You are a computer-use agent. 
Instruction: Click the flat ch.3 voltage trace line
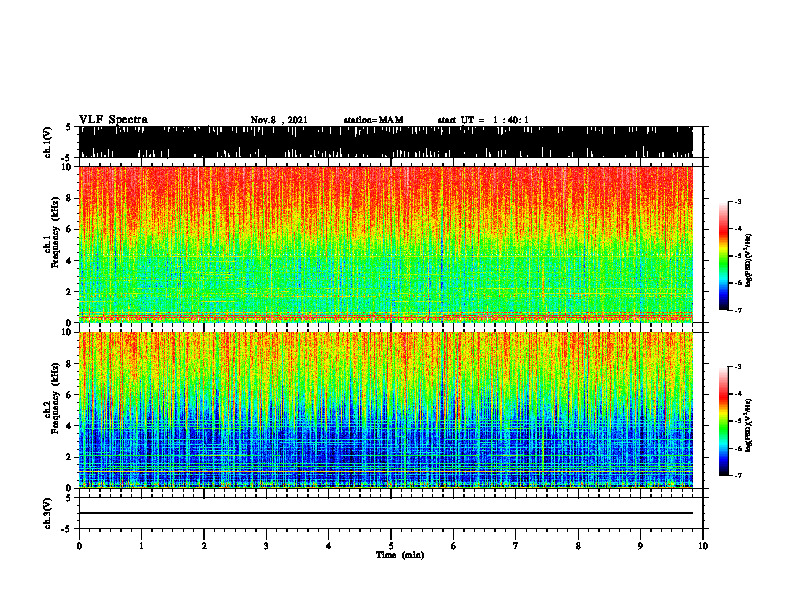(386, 513)
